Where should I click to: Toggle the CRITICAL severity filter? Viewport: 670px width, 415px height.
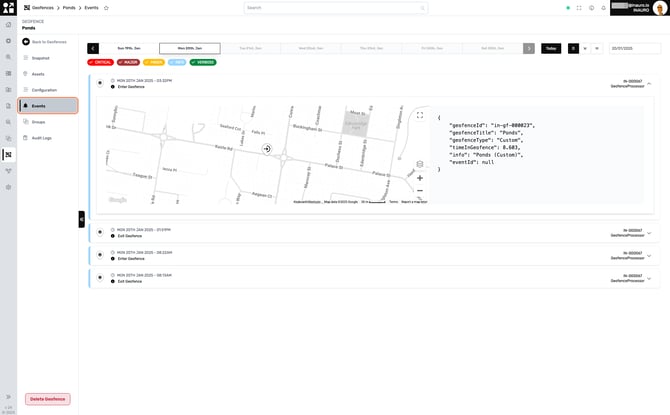[100, 62]
